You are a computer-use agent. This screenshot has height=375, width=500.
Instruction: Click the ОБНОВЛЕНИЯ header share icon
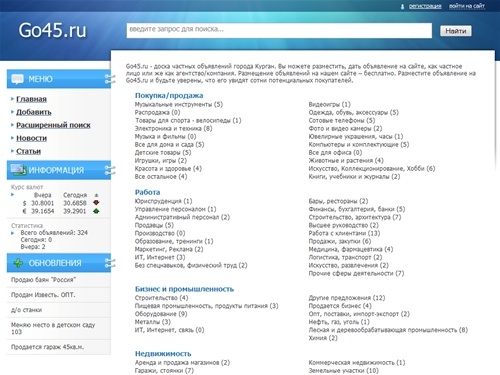pyautogui.click(x=110, y=263)
